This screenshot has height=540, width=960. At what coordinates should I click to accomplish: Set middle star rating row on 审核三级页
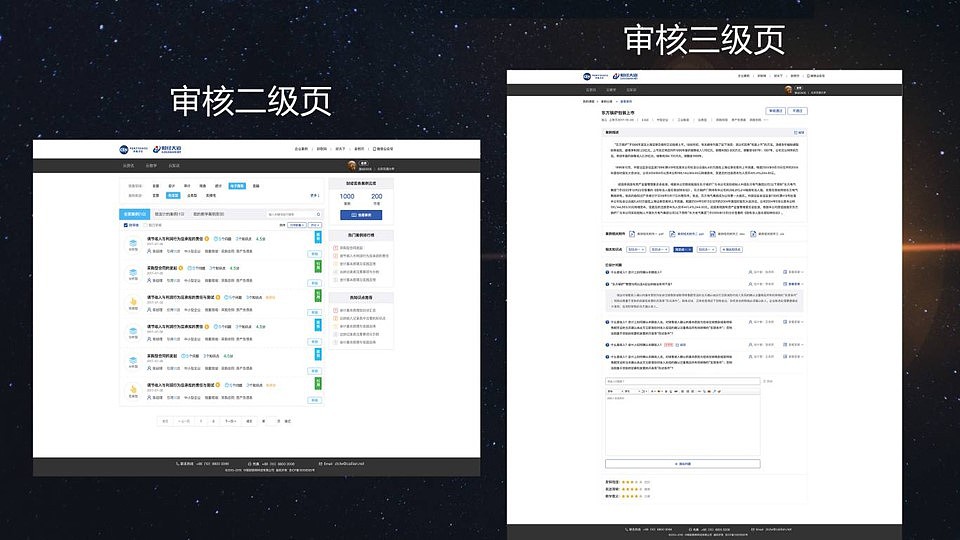631,489
